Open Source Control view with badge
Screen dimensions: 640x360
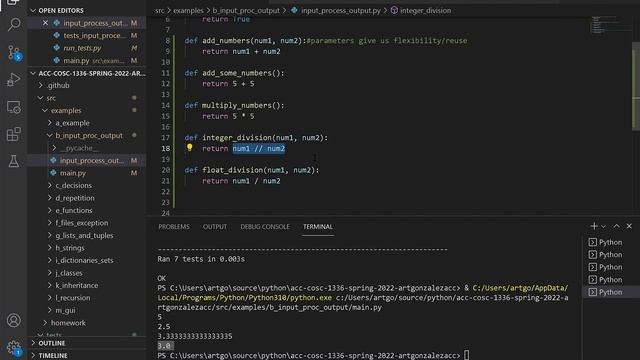[x=14, y=52]
